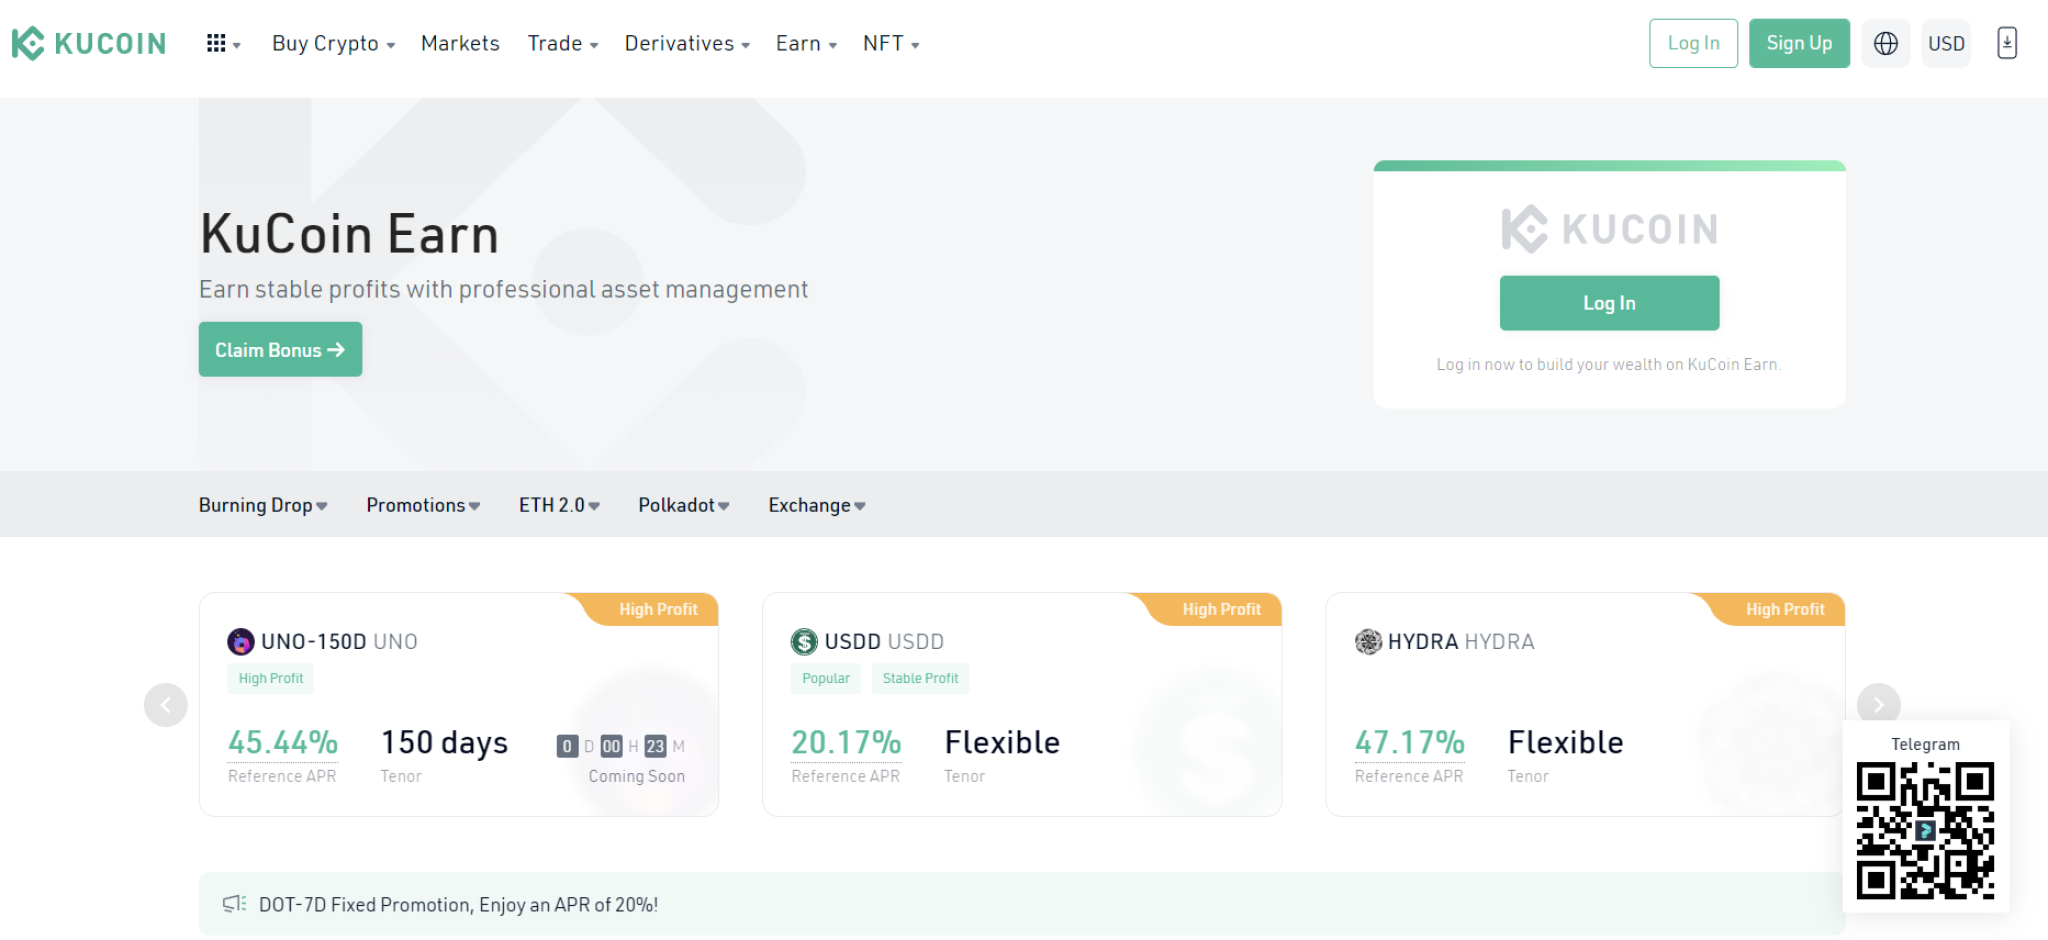This screenshot has width=2048, height=940.
Task: Click the USDD dollar coin icon
Action: click(804, 641)
